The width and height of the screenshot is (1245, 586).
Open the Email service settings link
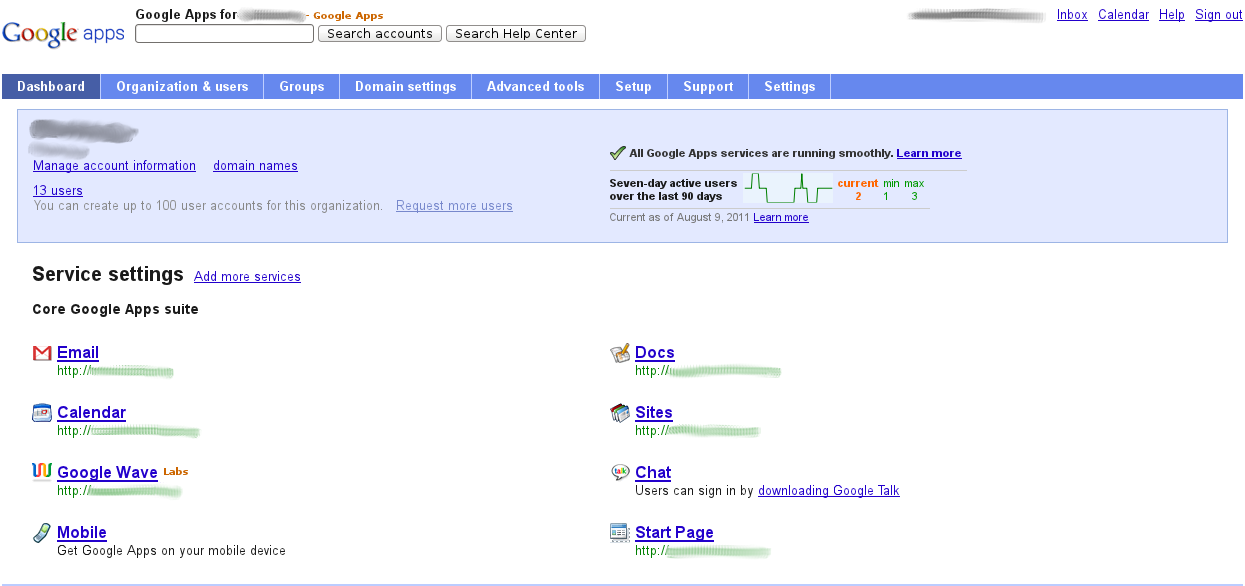pos(78,353)
